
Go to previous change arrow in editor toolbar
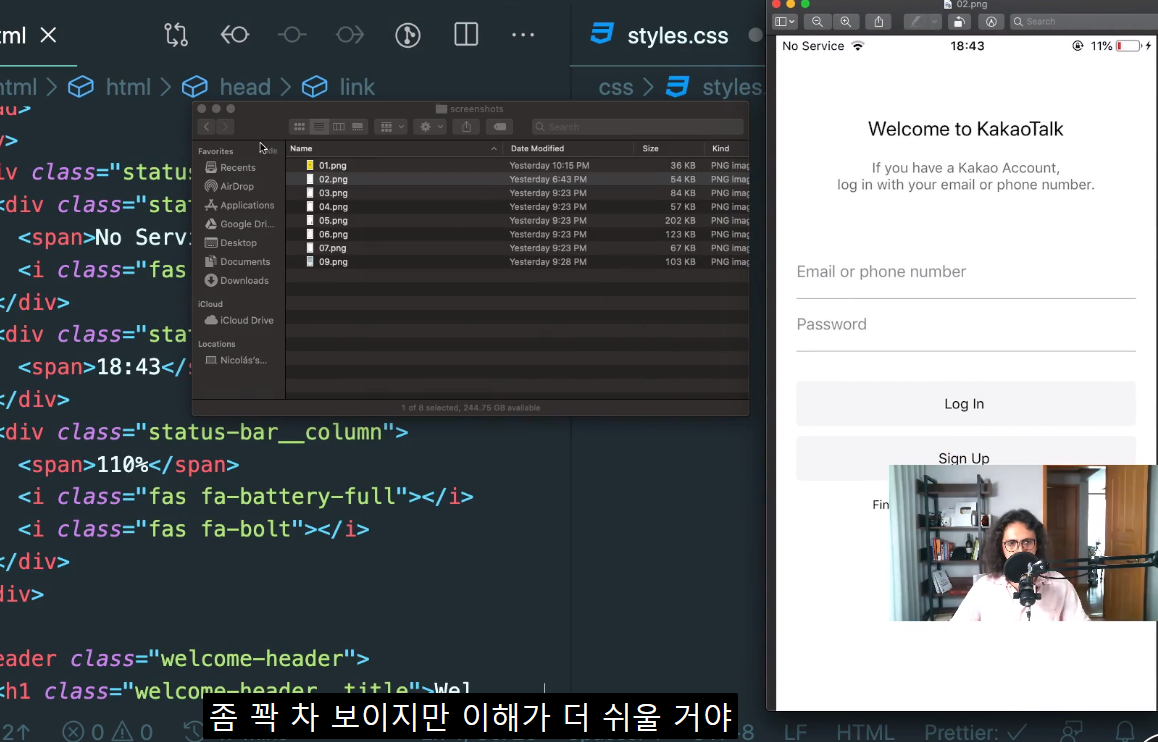[234, 35]
